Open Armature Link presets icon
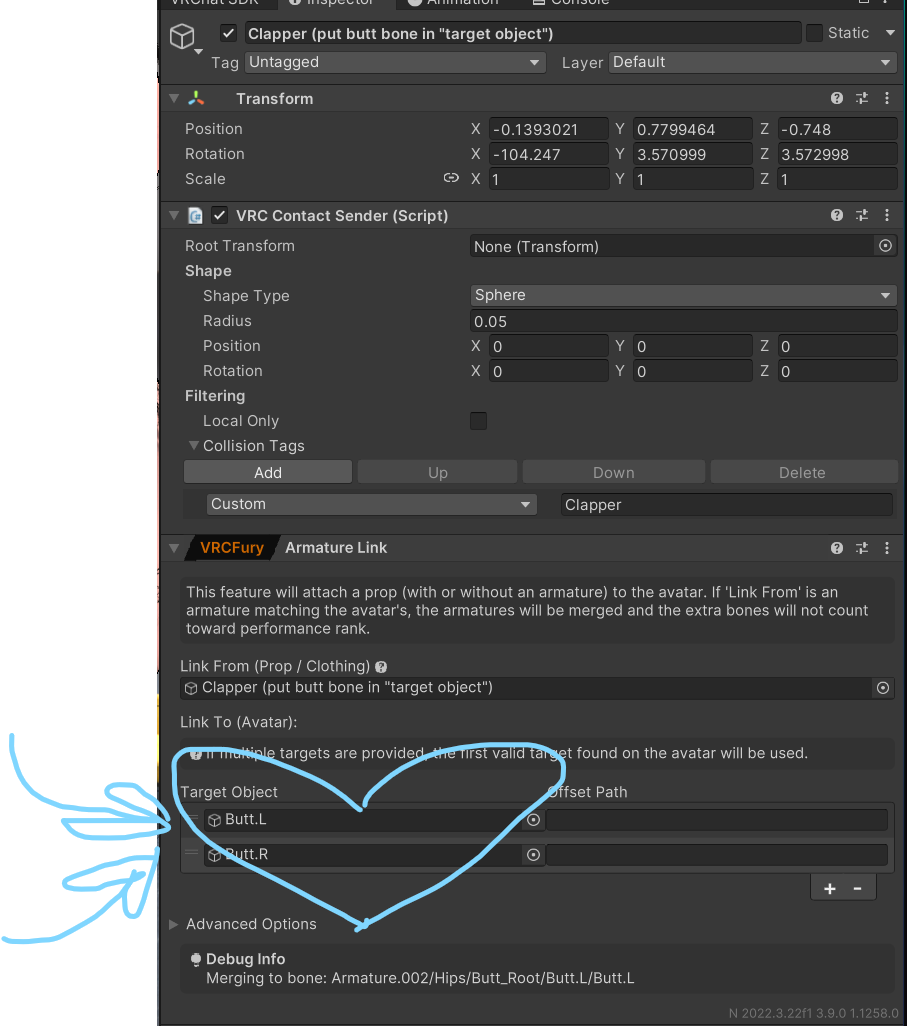Screen dimensions: 907x1026 pyautogui.click(x=862, y=548)
